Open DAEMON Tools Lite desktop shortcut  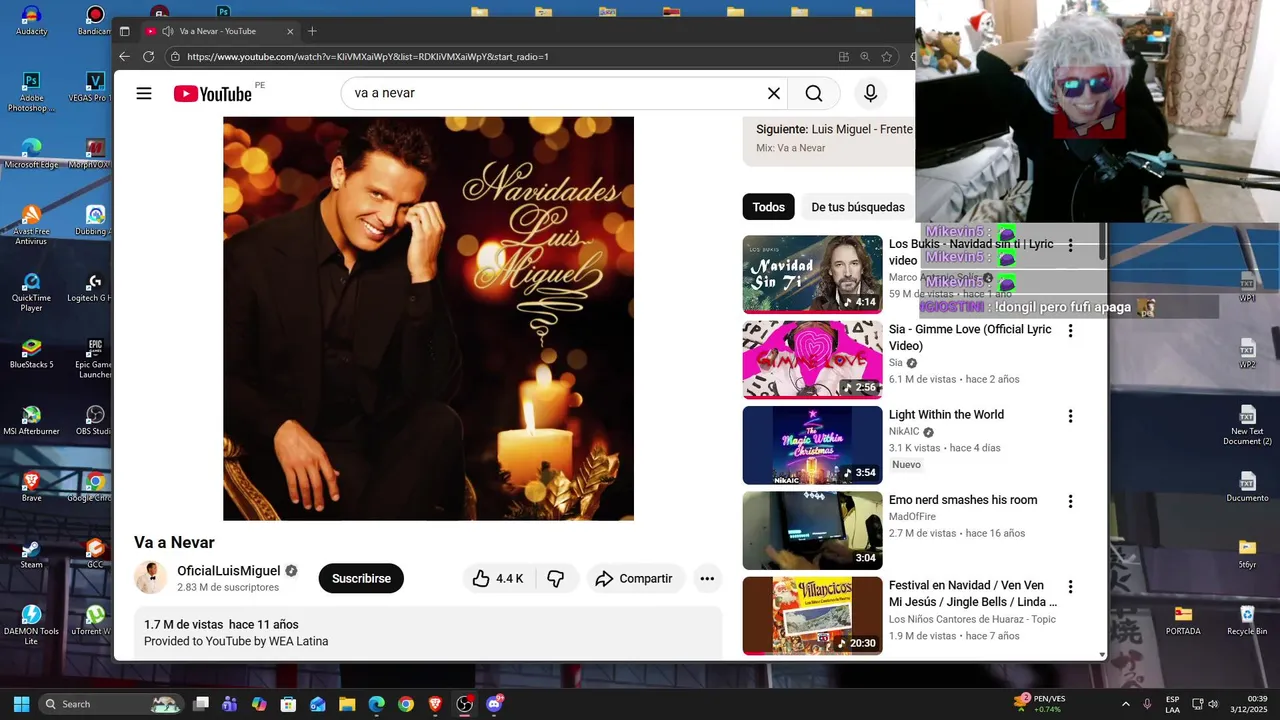31,624
